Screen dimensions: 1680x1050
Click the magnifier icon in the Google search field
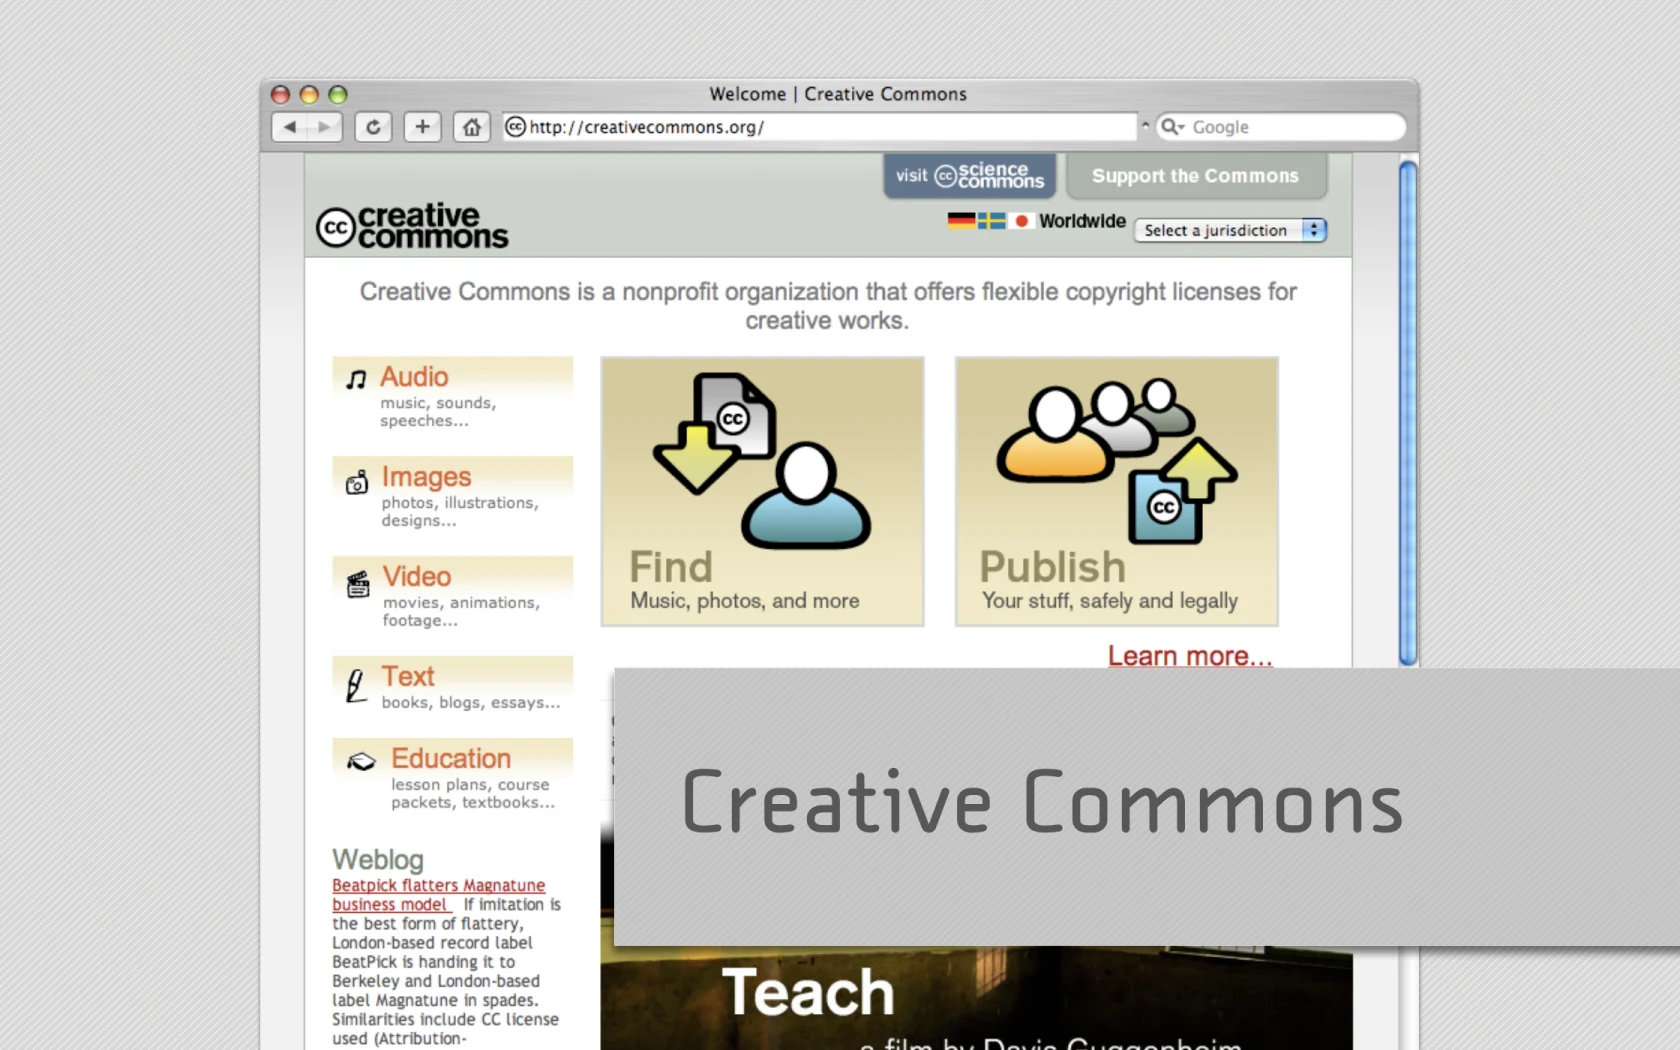pyautogui.click(x=1171, y=127)
